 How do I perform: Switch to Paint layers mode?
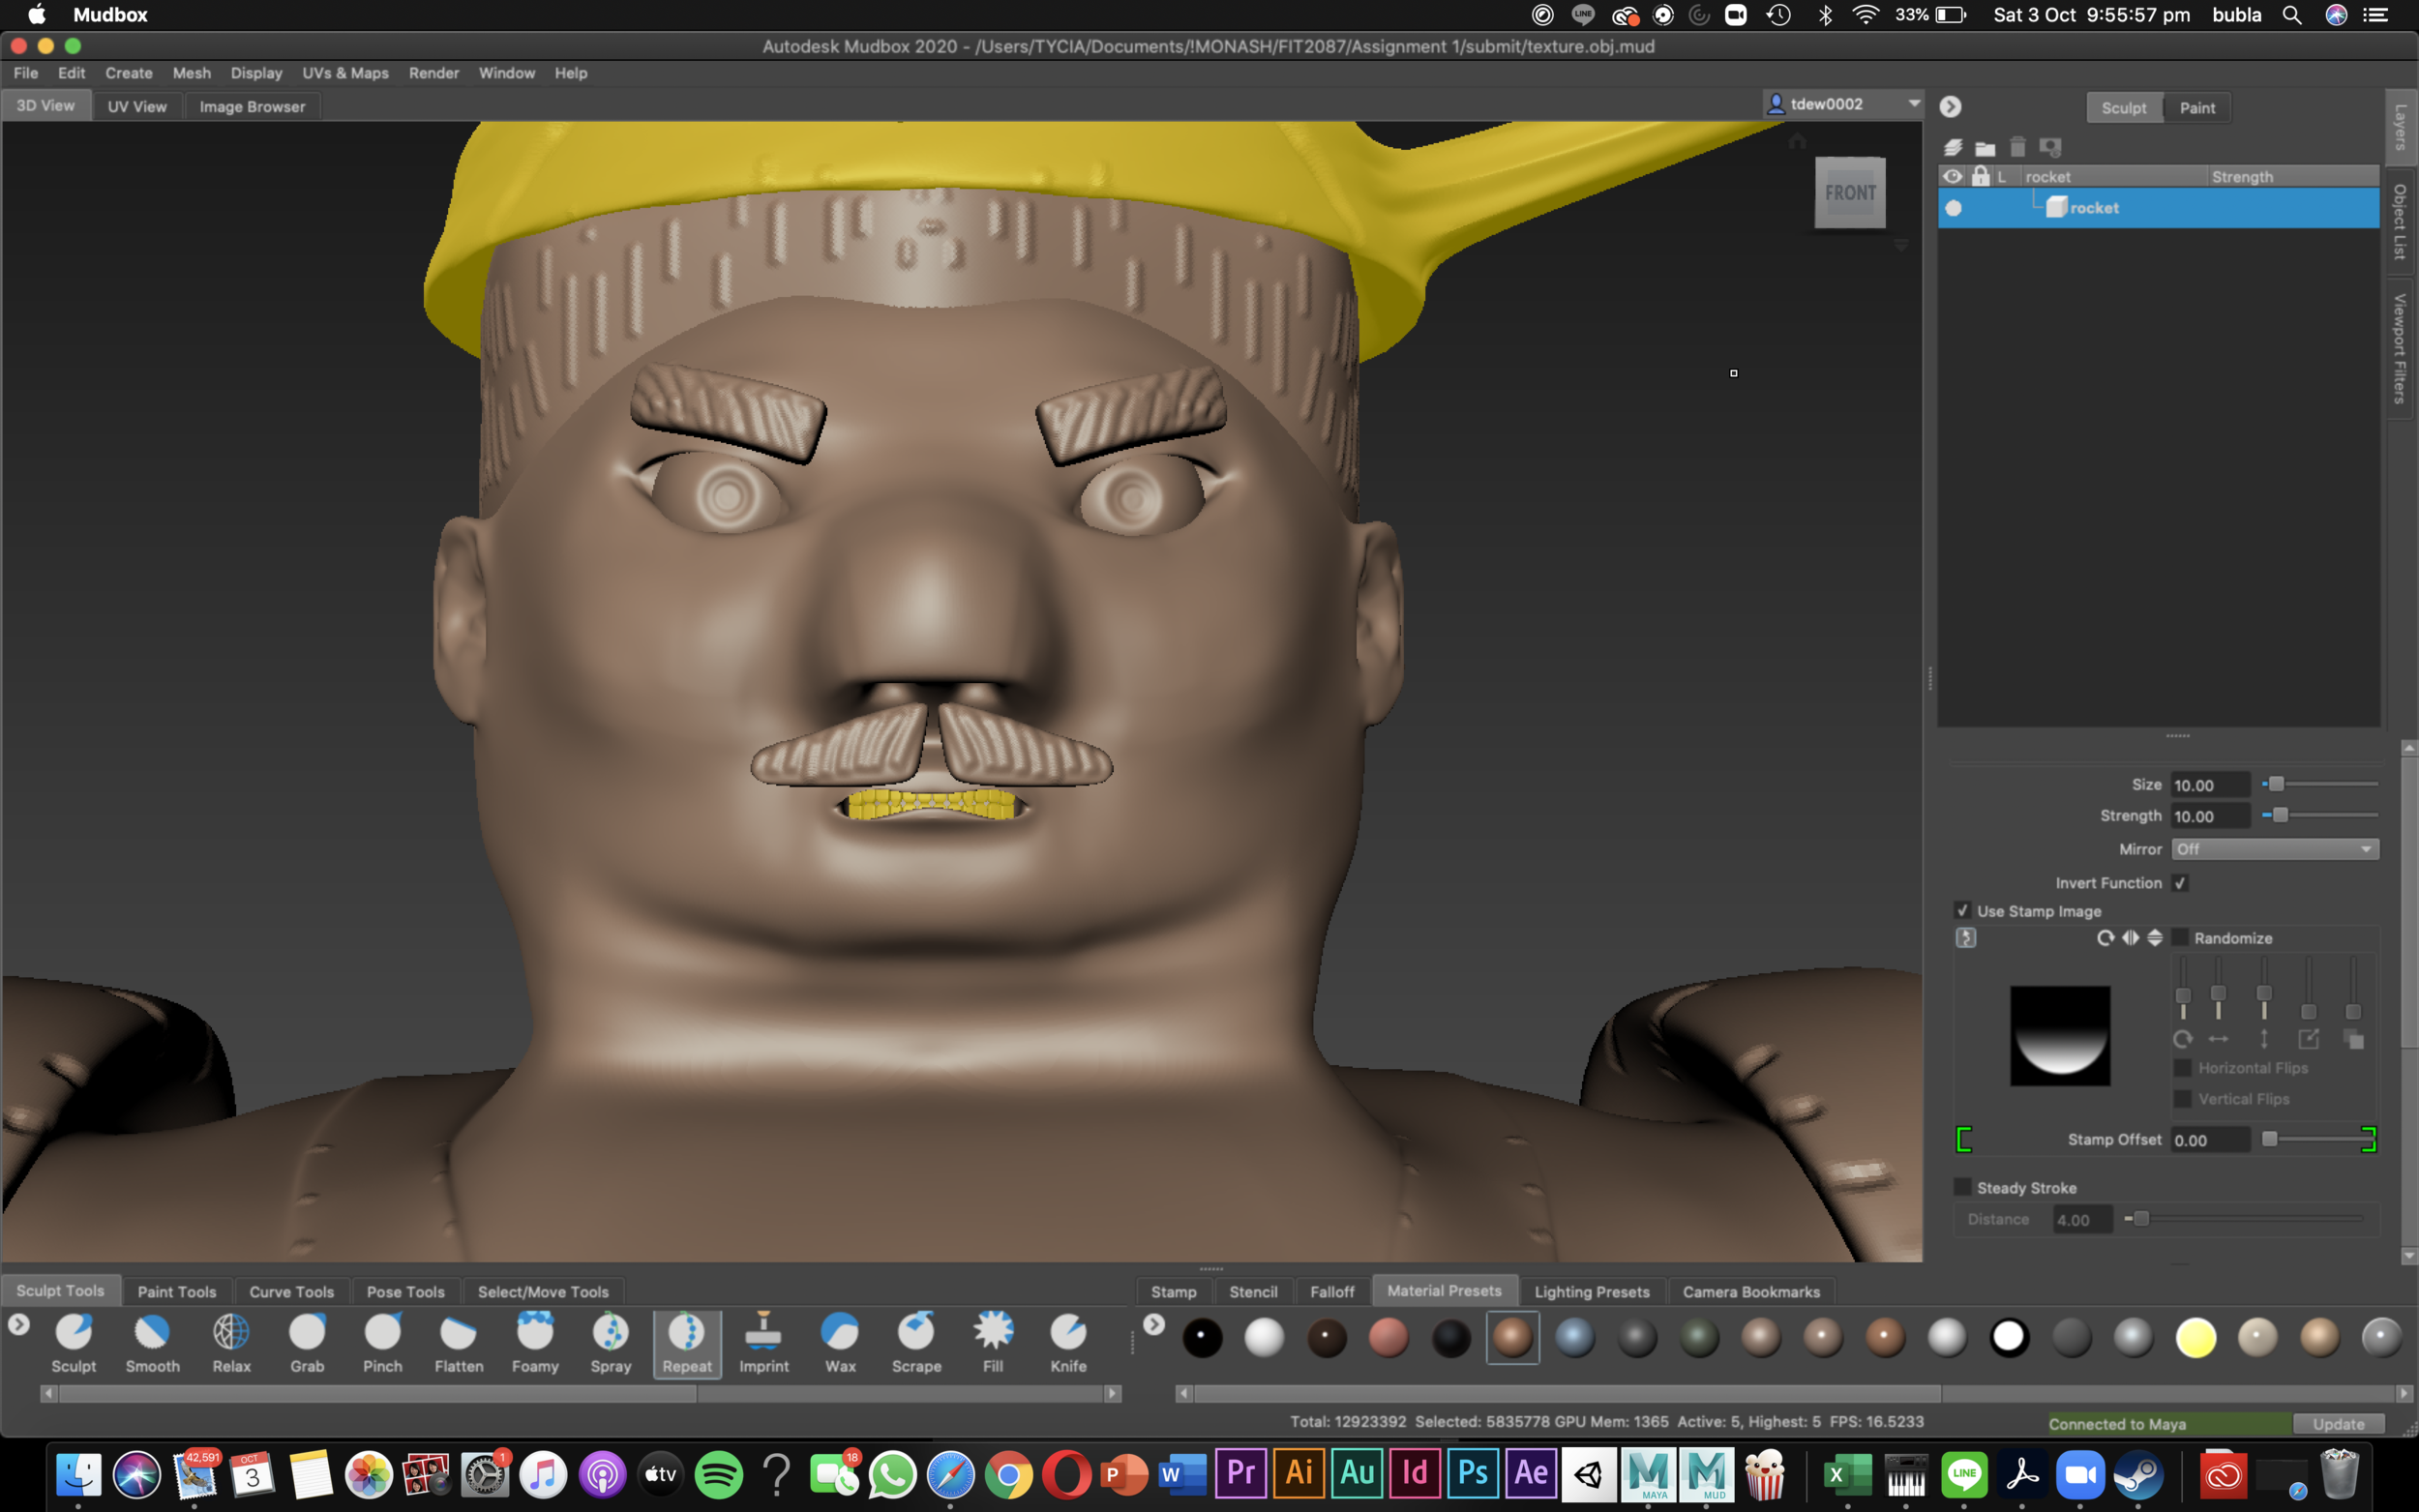tap(2196, 108)
